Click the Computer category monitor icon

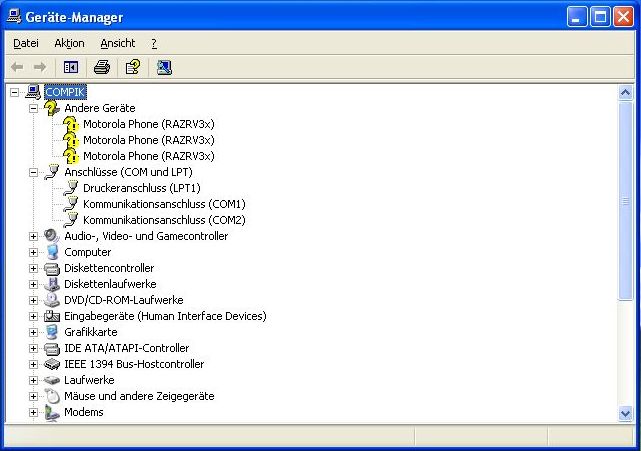tap(52, 252)
